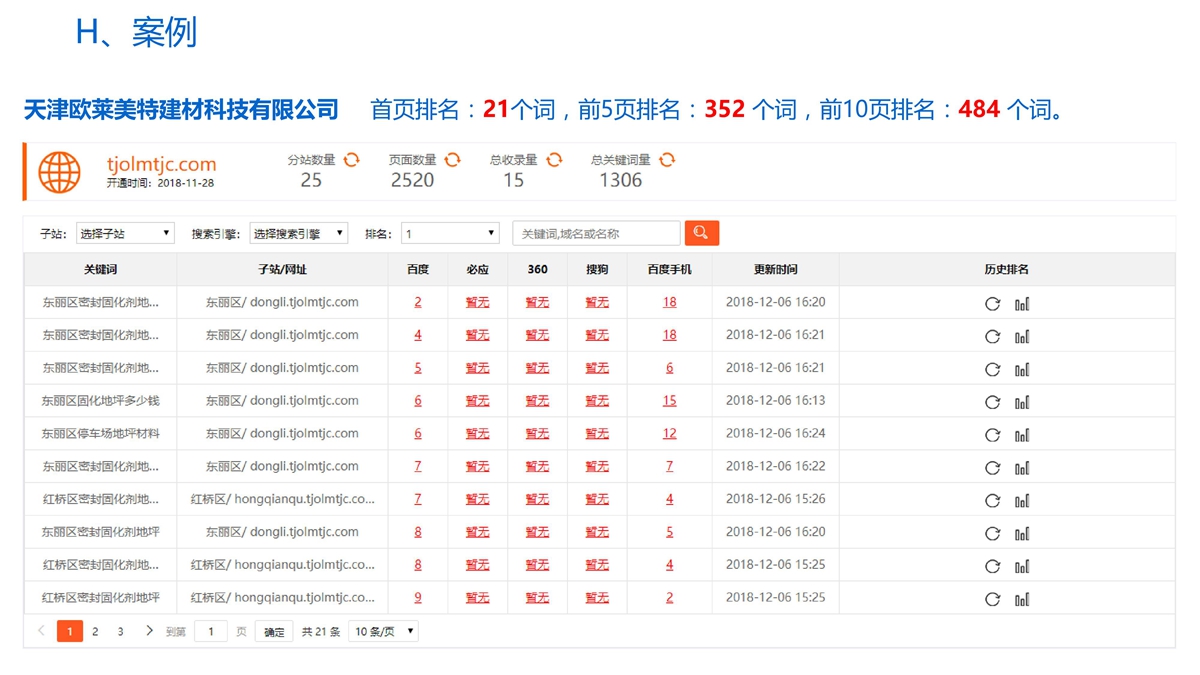Change the 10条/页 page size dropdown

point(383,632)
